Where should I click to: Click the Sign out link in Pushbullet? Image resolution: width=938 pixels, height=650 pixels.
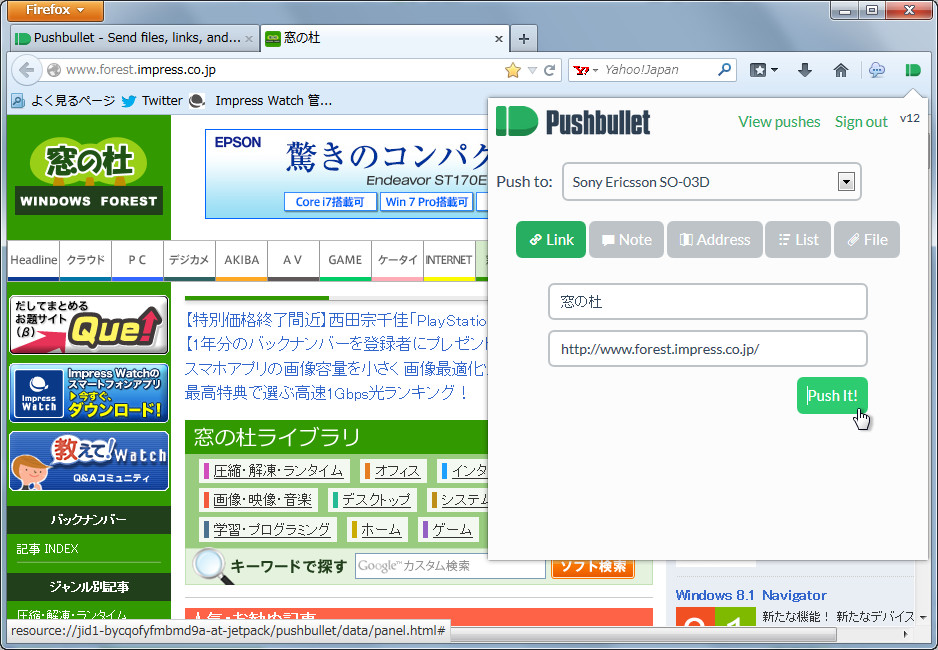861,121
